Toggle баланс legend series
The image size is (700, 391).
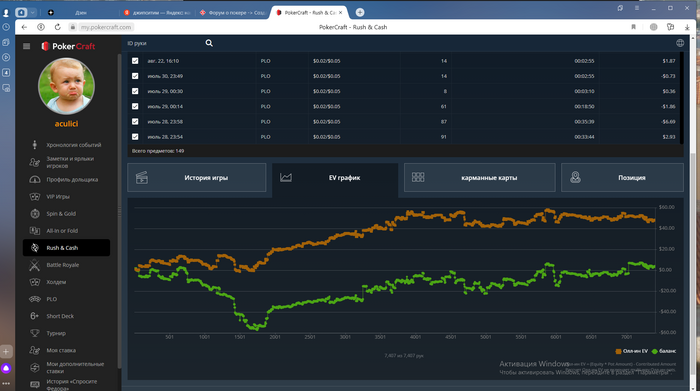coord(664,351)
